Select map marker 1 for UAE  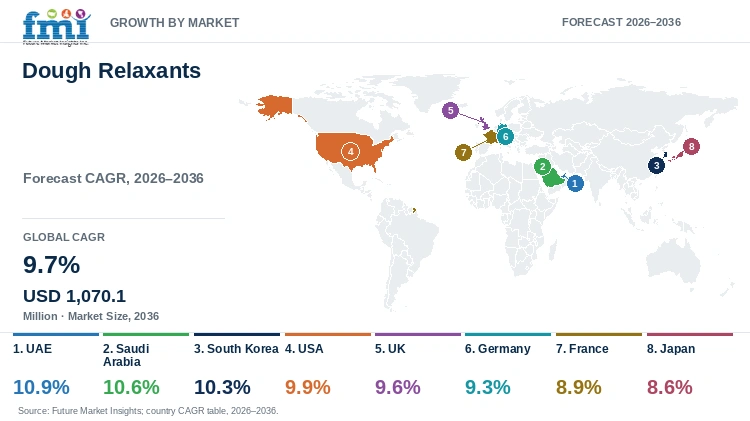[575, 183]
